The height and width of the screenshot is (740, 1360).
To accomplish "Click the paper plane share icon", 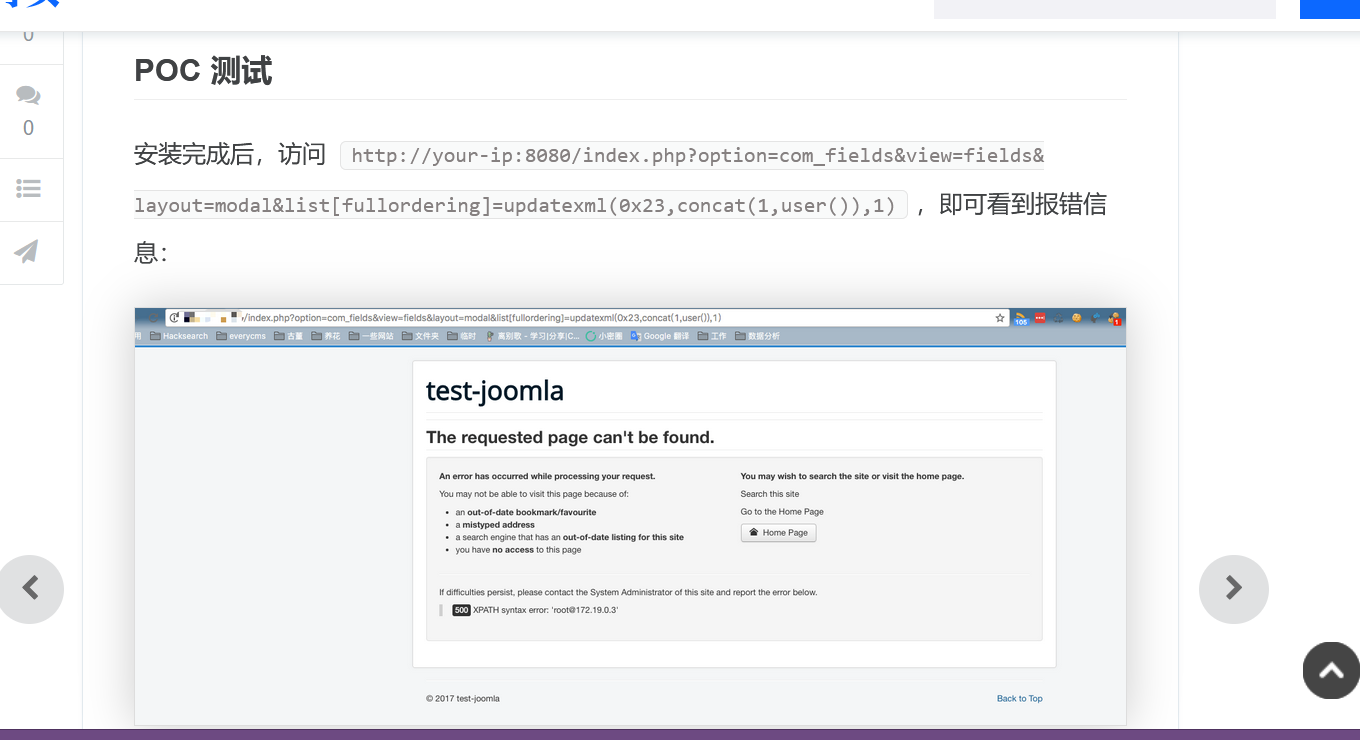I will 27,251.
